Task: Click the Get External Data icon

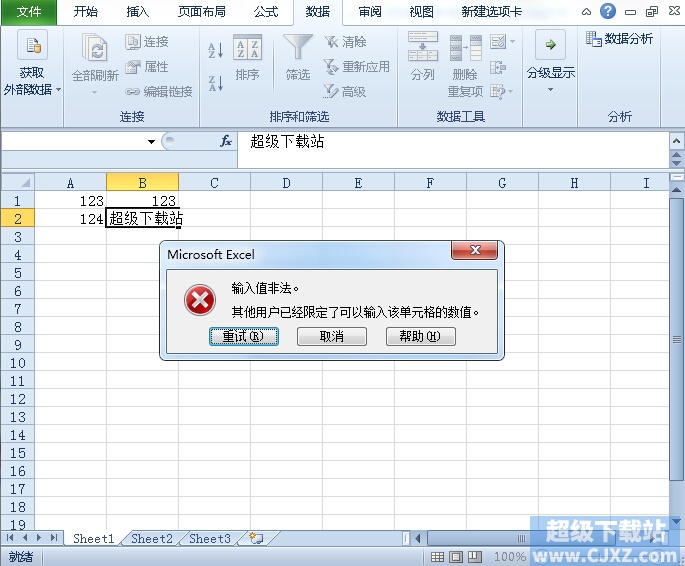Action: click(32, 46)
